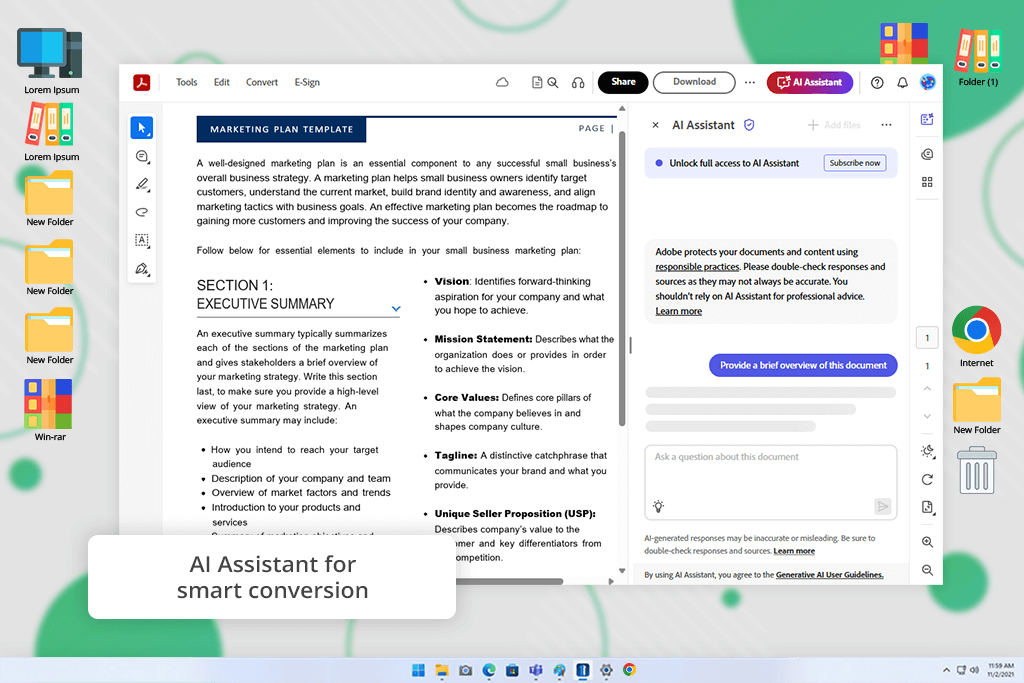Open Chrome from taskbar
The height and width of the screenshot is (683, 1024).
630,670
